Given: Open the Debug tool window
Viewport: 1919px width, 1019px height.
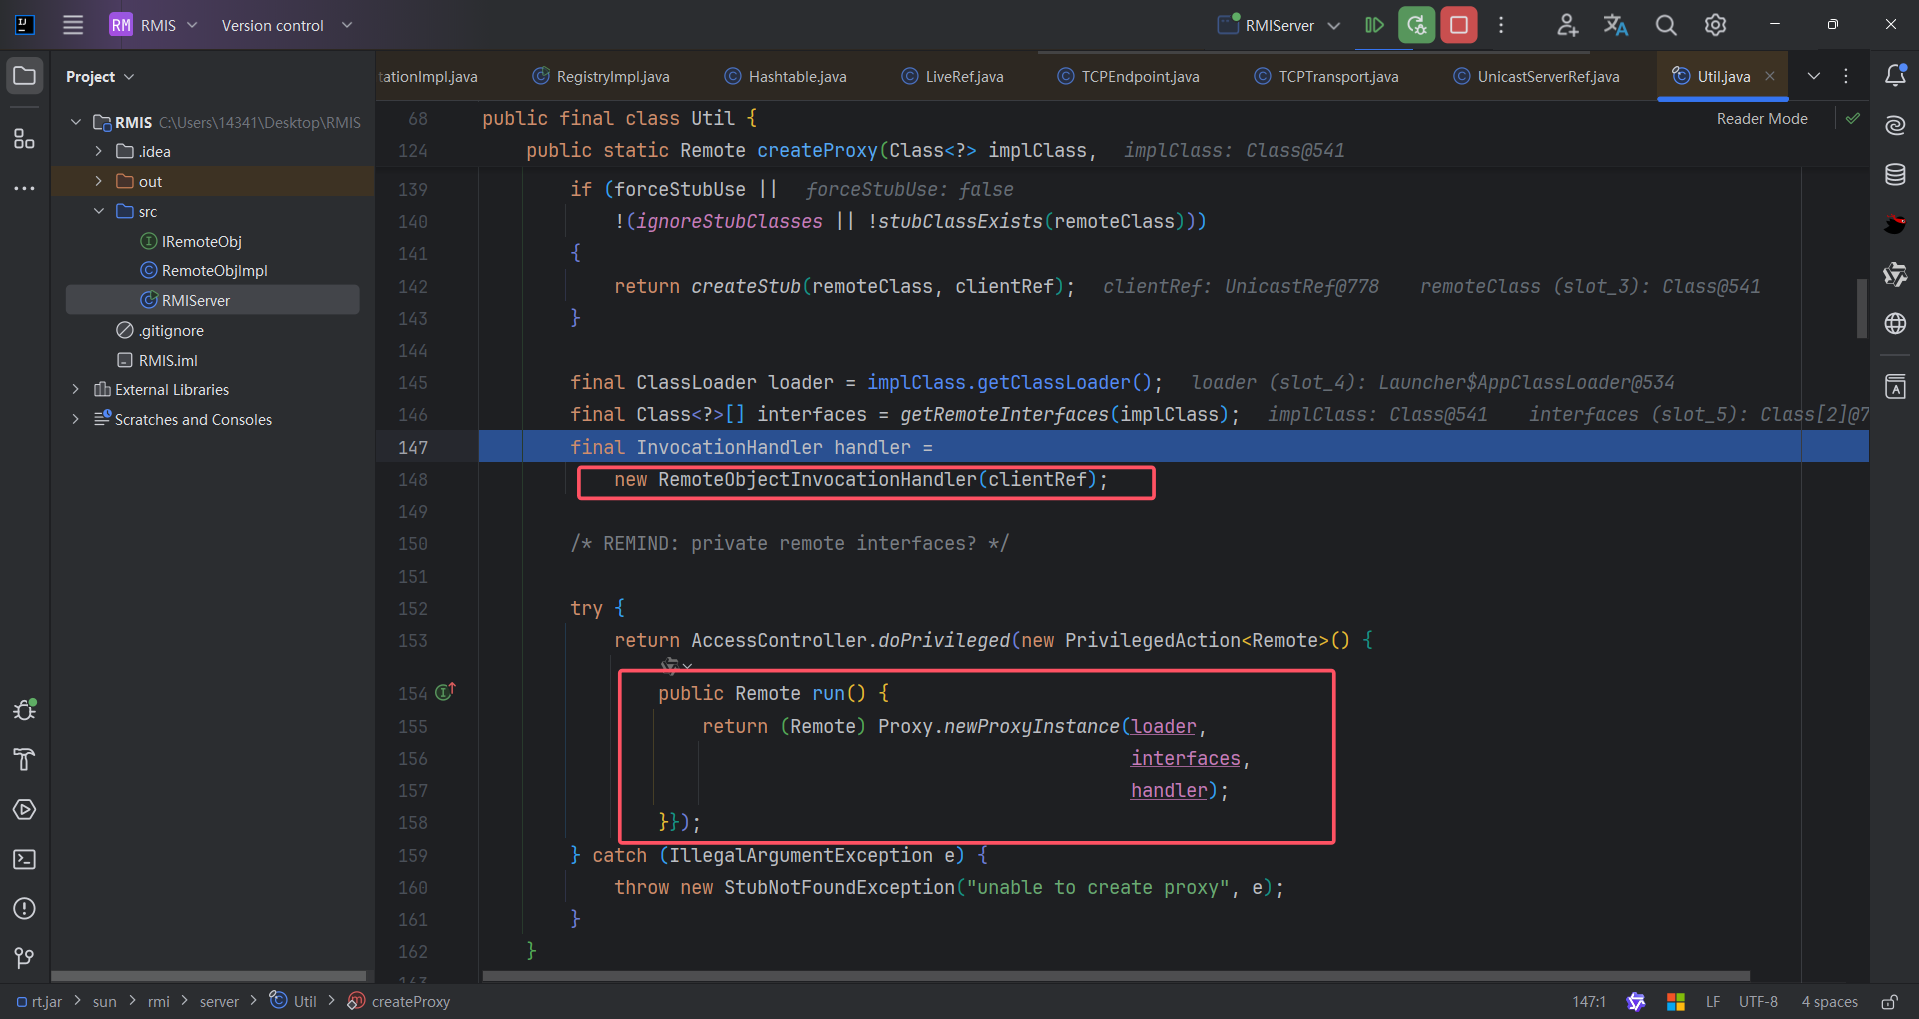Looking at the screenshot, I should point(25,710).
